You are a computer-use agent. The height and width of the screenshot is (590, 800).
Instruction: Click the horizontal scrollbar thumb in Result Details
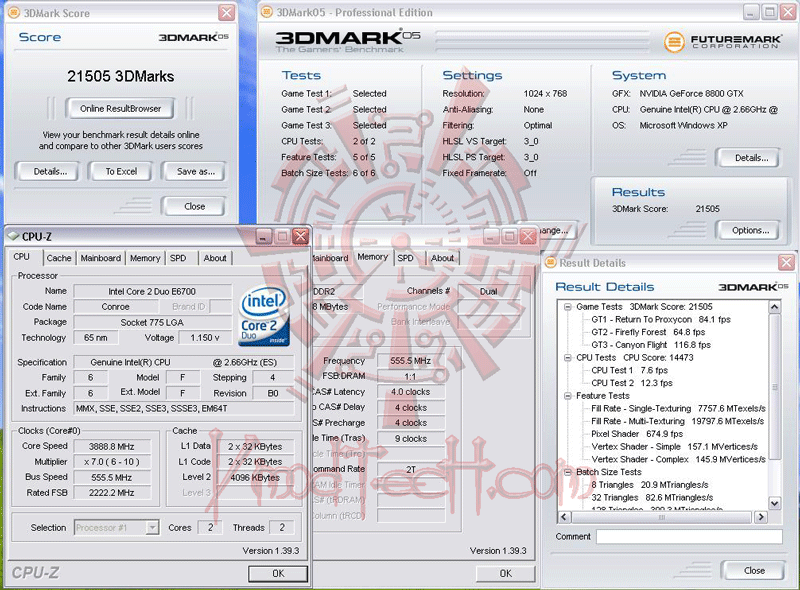[662, 517]
